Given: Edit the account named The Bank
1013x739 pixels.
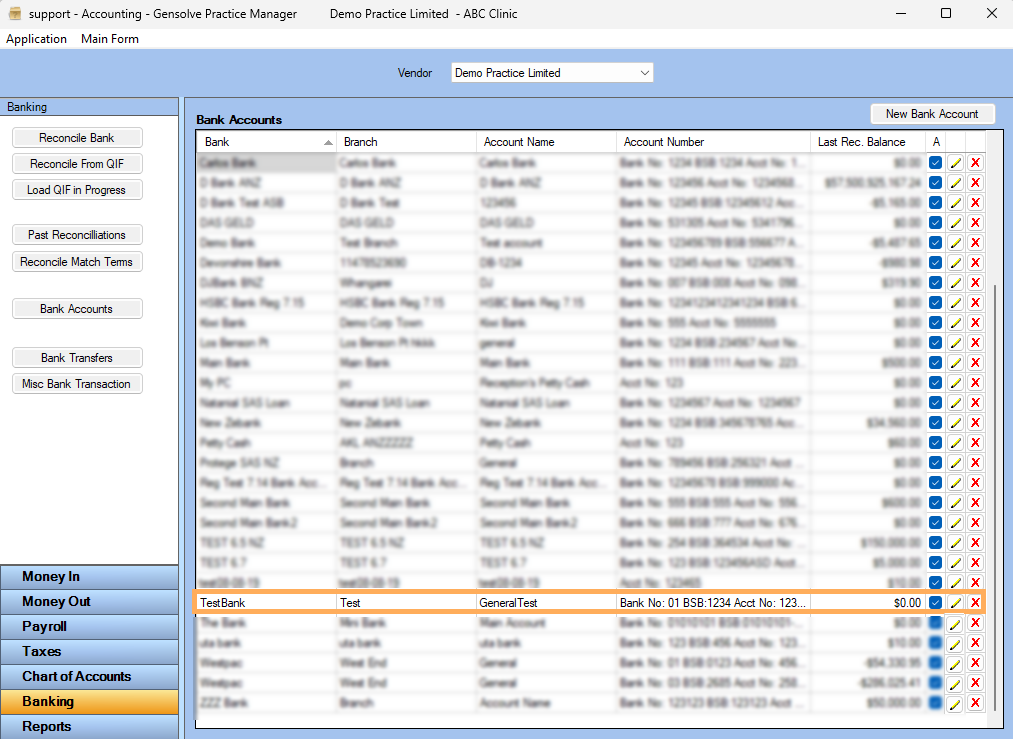Looking at the screenshot, I should coord(956,623).
